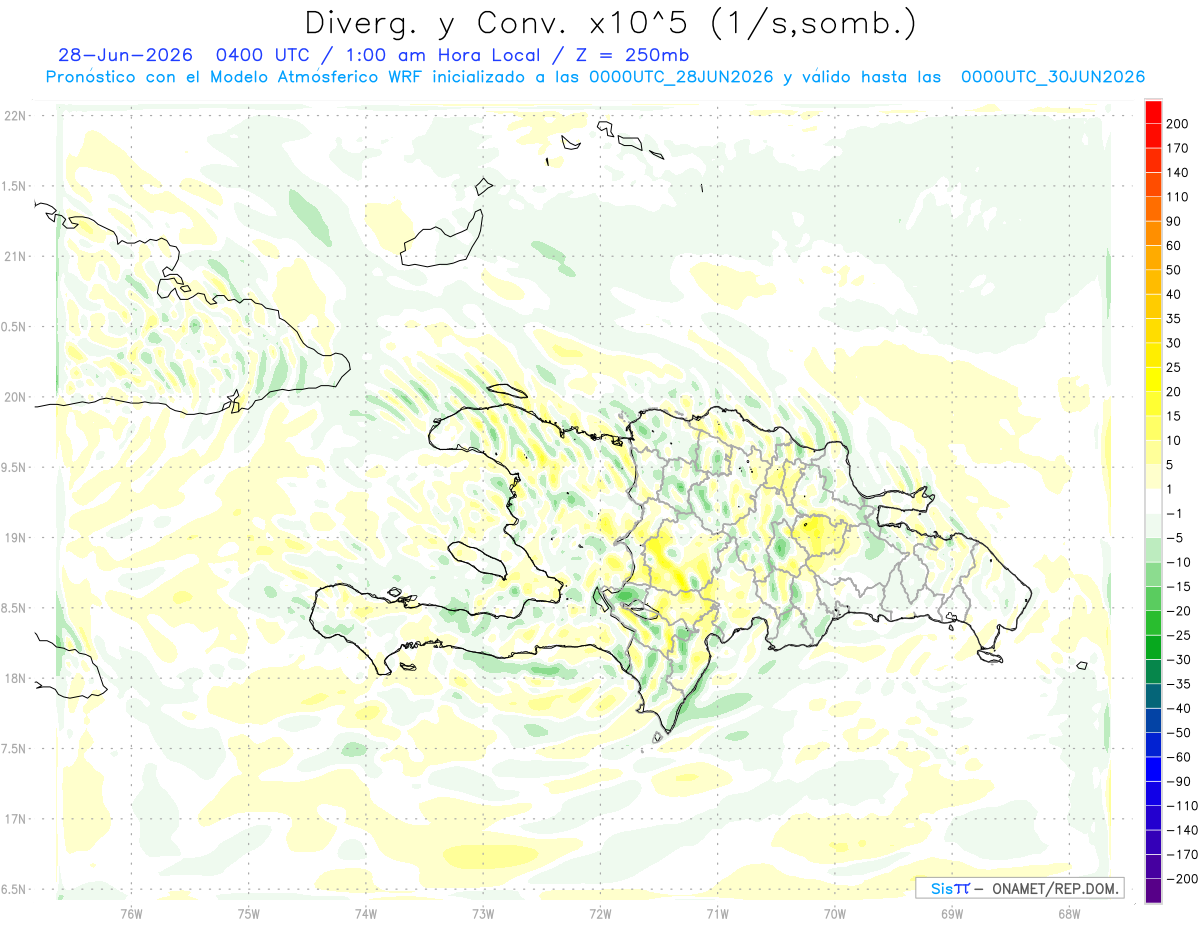Click the '-90' value on the color legend

pyautogui.click(x=1178, y=782)
